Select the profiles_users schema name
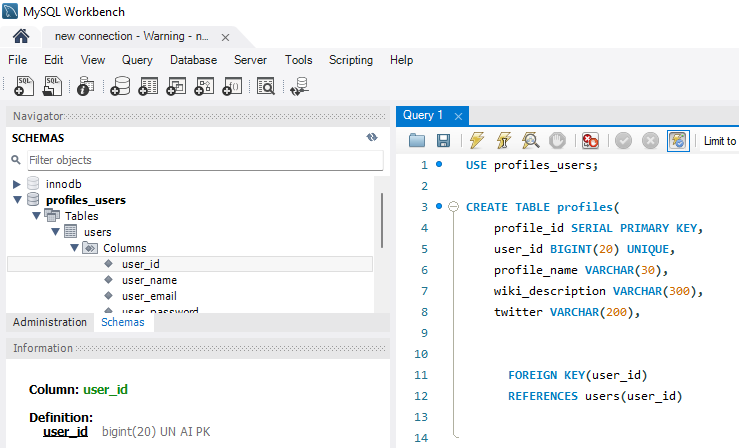 point(86,200)
